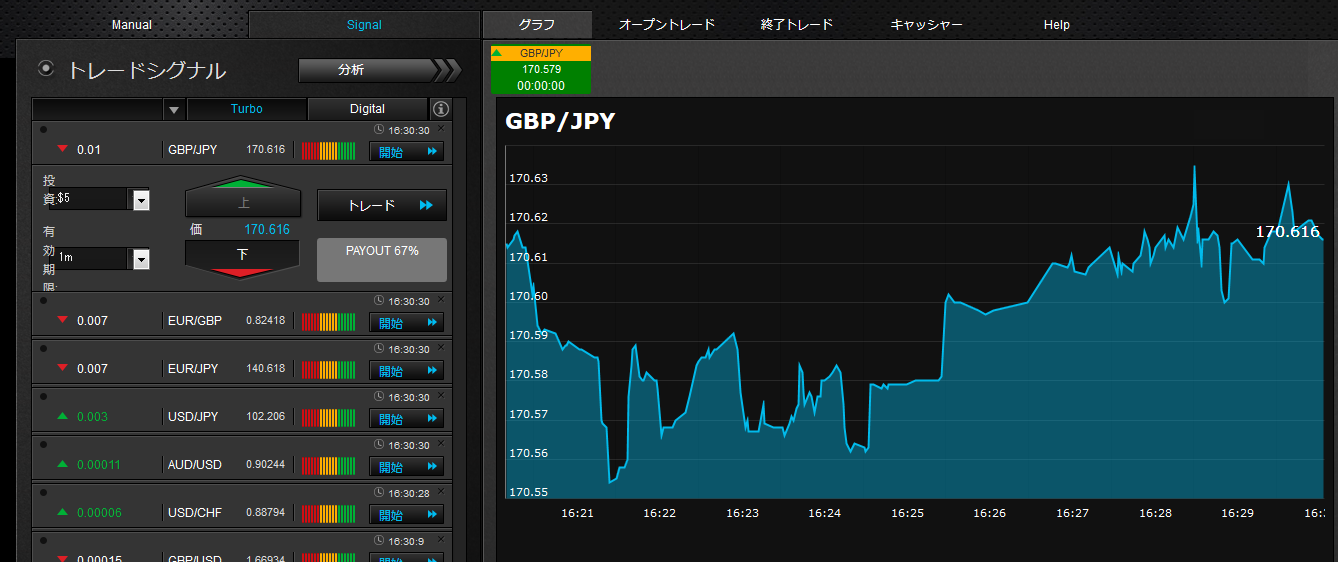Click green up arrow beside 0.00006
1338x562 pixels.
coord(62,512)
